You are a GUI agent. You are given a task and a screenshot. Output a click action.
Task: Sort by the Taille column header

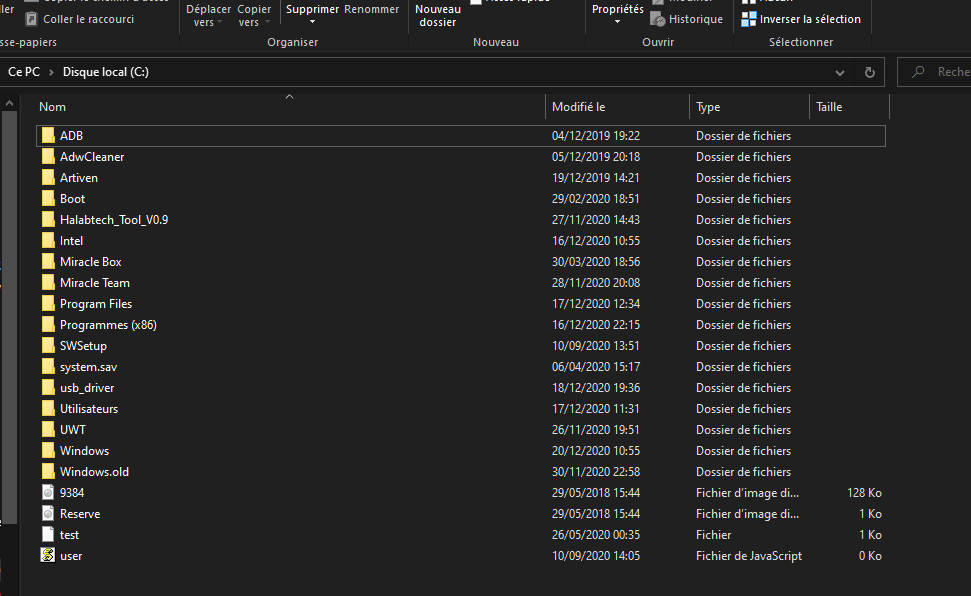pyautogui.click(x=849, y=107)
